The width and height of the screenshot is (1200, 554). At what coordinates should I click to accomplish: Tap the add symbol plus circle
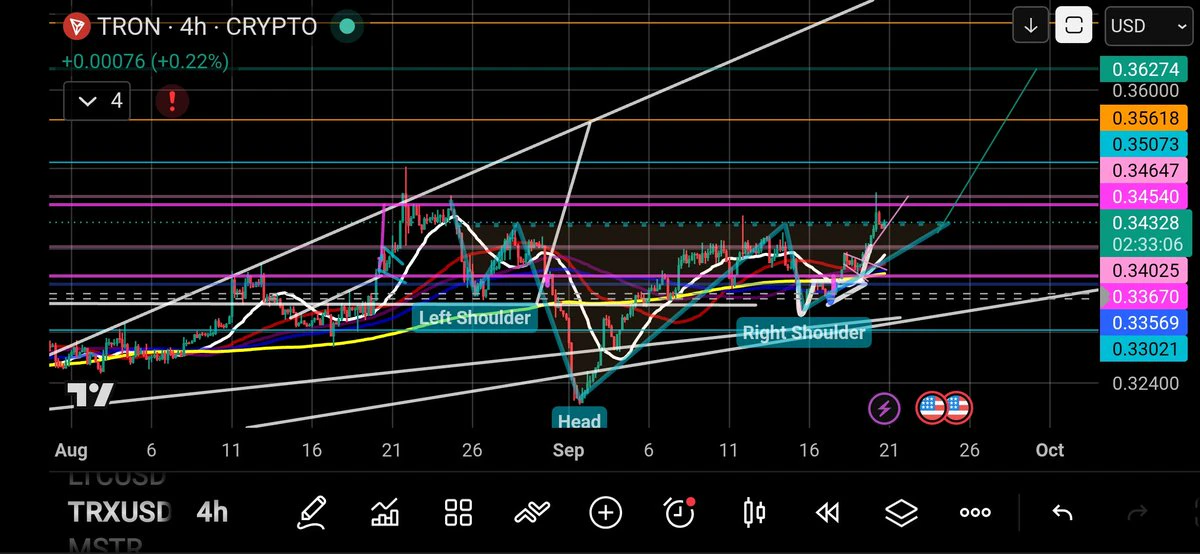[605, 513]
